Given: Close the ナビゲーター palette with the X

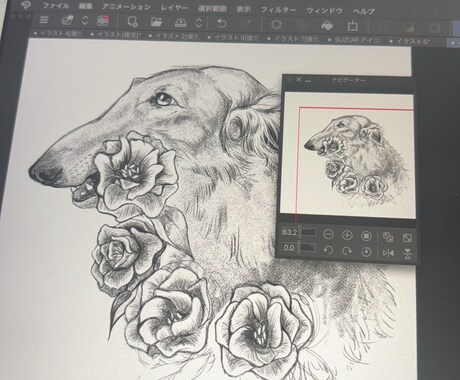Looking at the screenshot, I should 298,79.
